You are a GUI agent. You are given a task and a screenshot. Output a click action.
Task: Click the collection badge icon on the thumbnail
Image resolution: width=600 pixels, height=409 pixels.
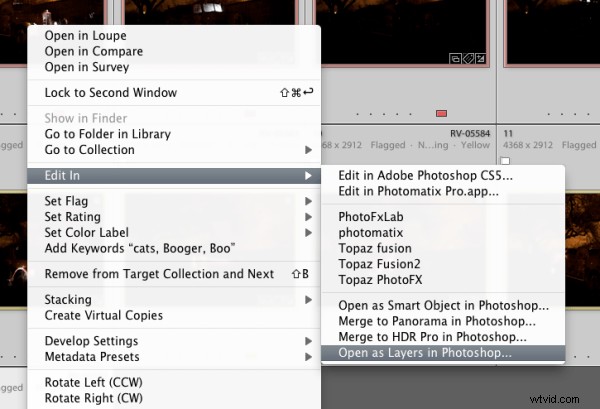(x=456, y=58)
